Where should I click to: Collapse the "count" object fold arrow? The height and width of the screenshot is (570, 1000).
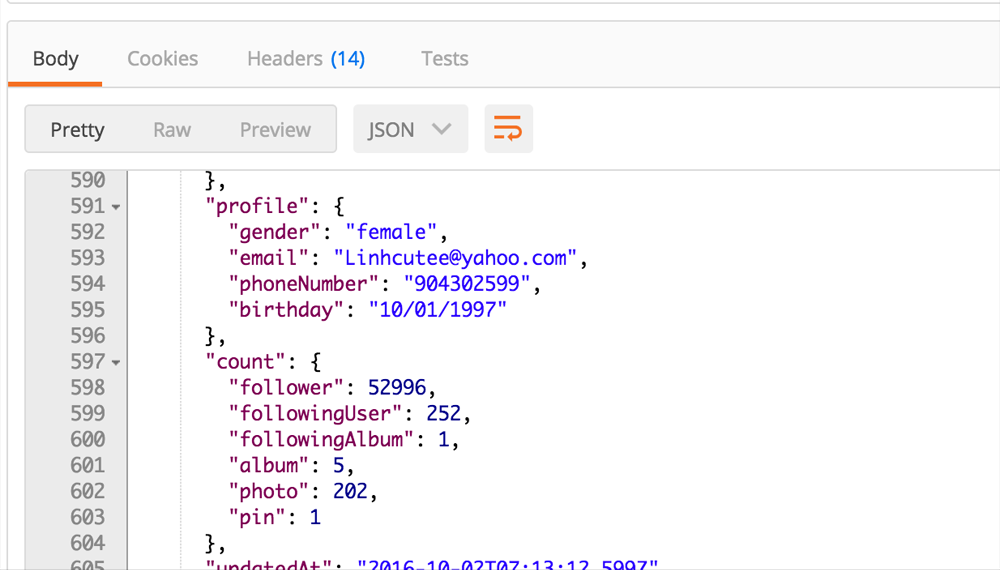[116, 363]
